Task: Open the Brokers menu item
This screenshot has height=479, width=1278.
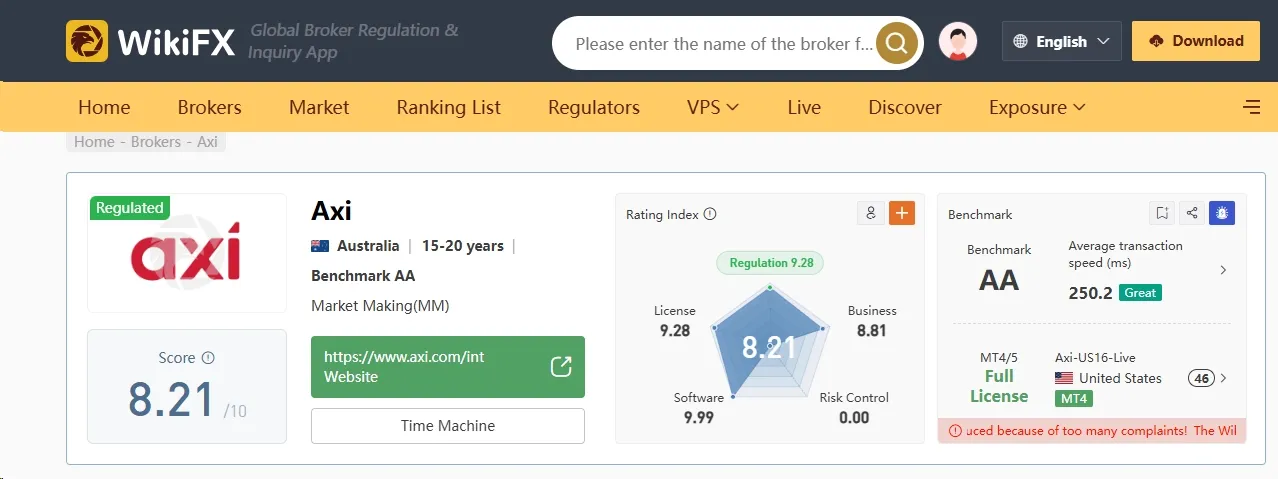Action: click(x=210, y=107)
